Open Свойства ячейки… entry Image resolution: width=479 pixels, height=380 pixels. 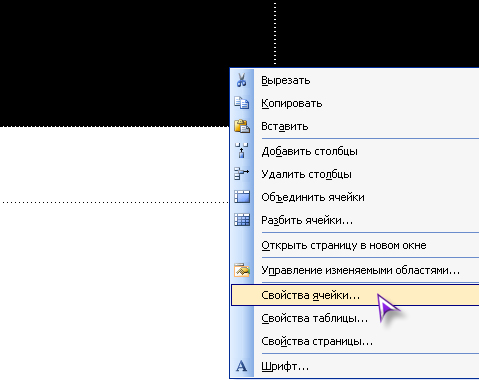click(x=355, y=295)
